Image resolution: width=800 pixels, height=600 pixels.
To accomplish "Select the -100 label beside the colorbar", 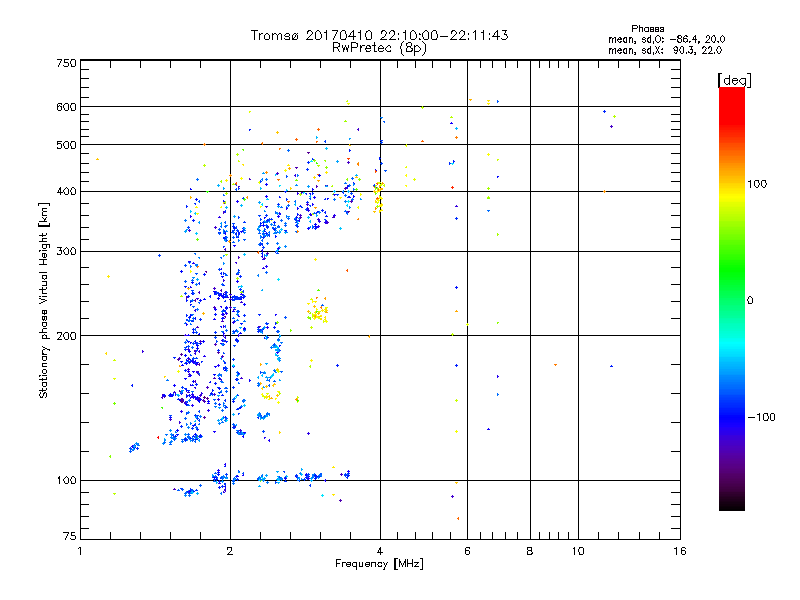I will pyautogui.click(x=762, y=417).
